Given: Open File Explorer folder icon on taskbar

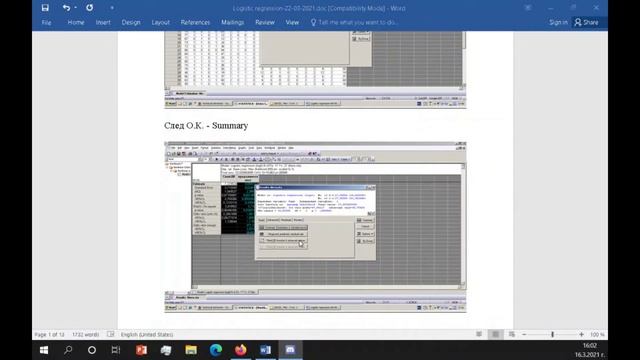Looking at the screenshot, I should 191,350.
